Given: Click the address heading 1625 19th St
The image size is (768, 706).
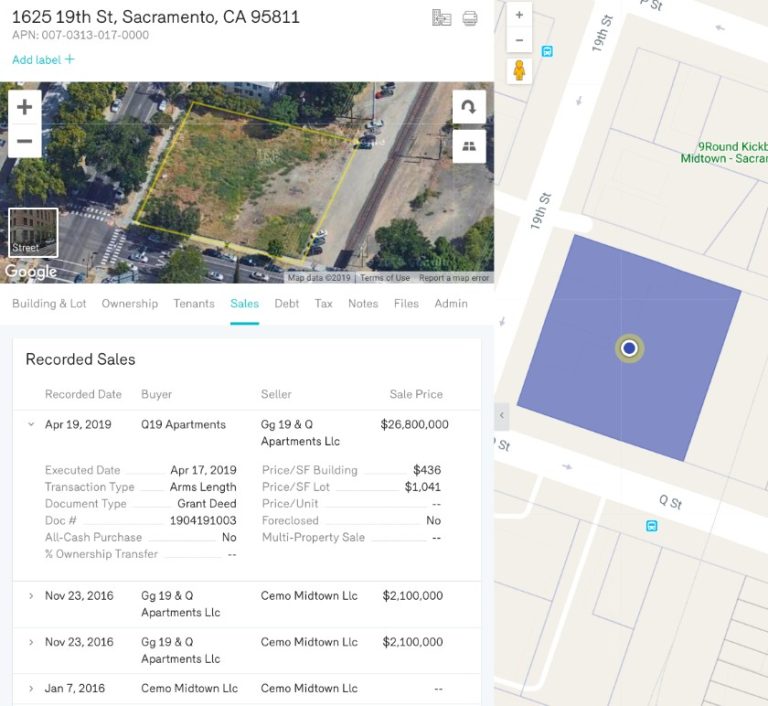Looking at the screenshot, I should (x=155, y=17).
